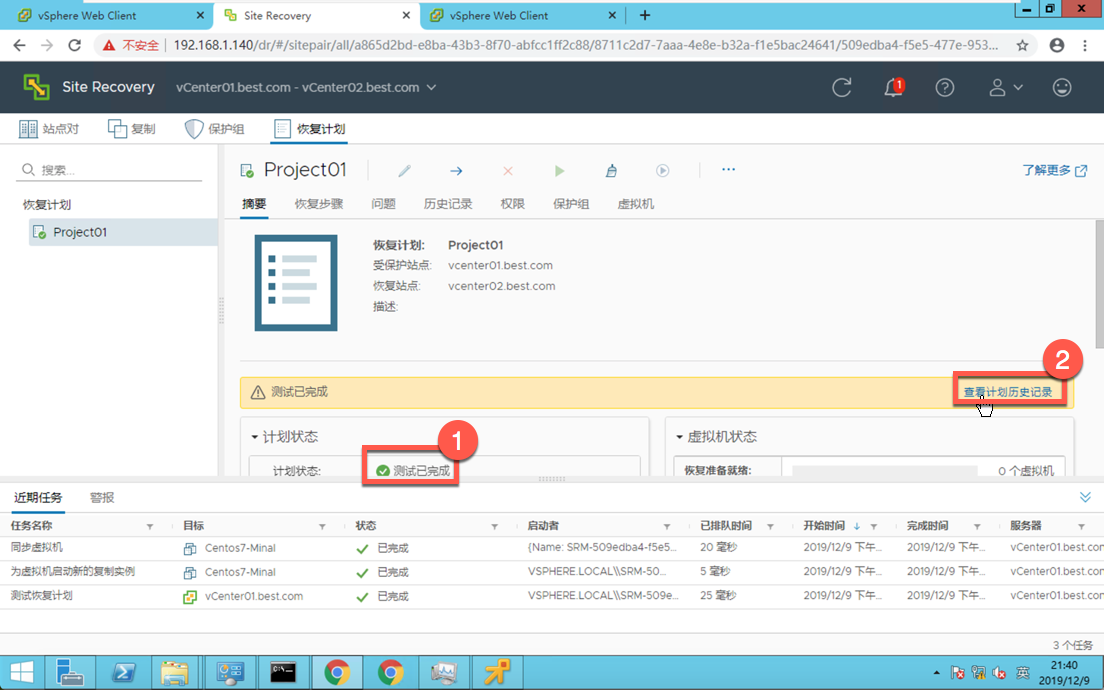This screenshot has width=1104, height=690.
Task: Collapse the 虚拟机状态 panel
Action: (679, 437)
